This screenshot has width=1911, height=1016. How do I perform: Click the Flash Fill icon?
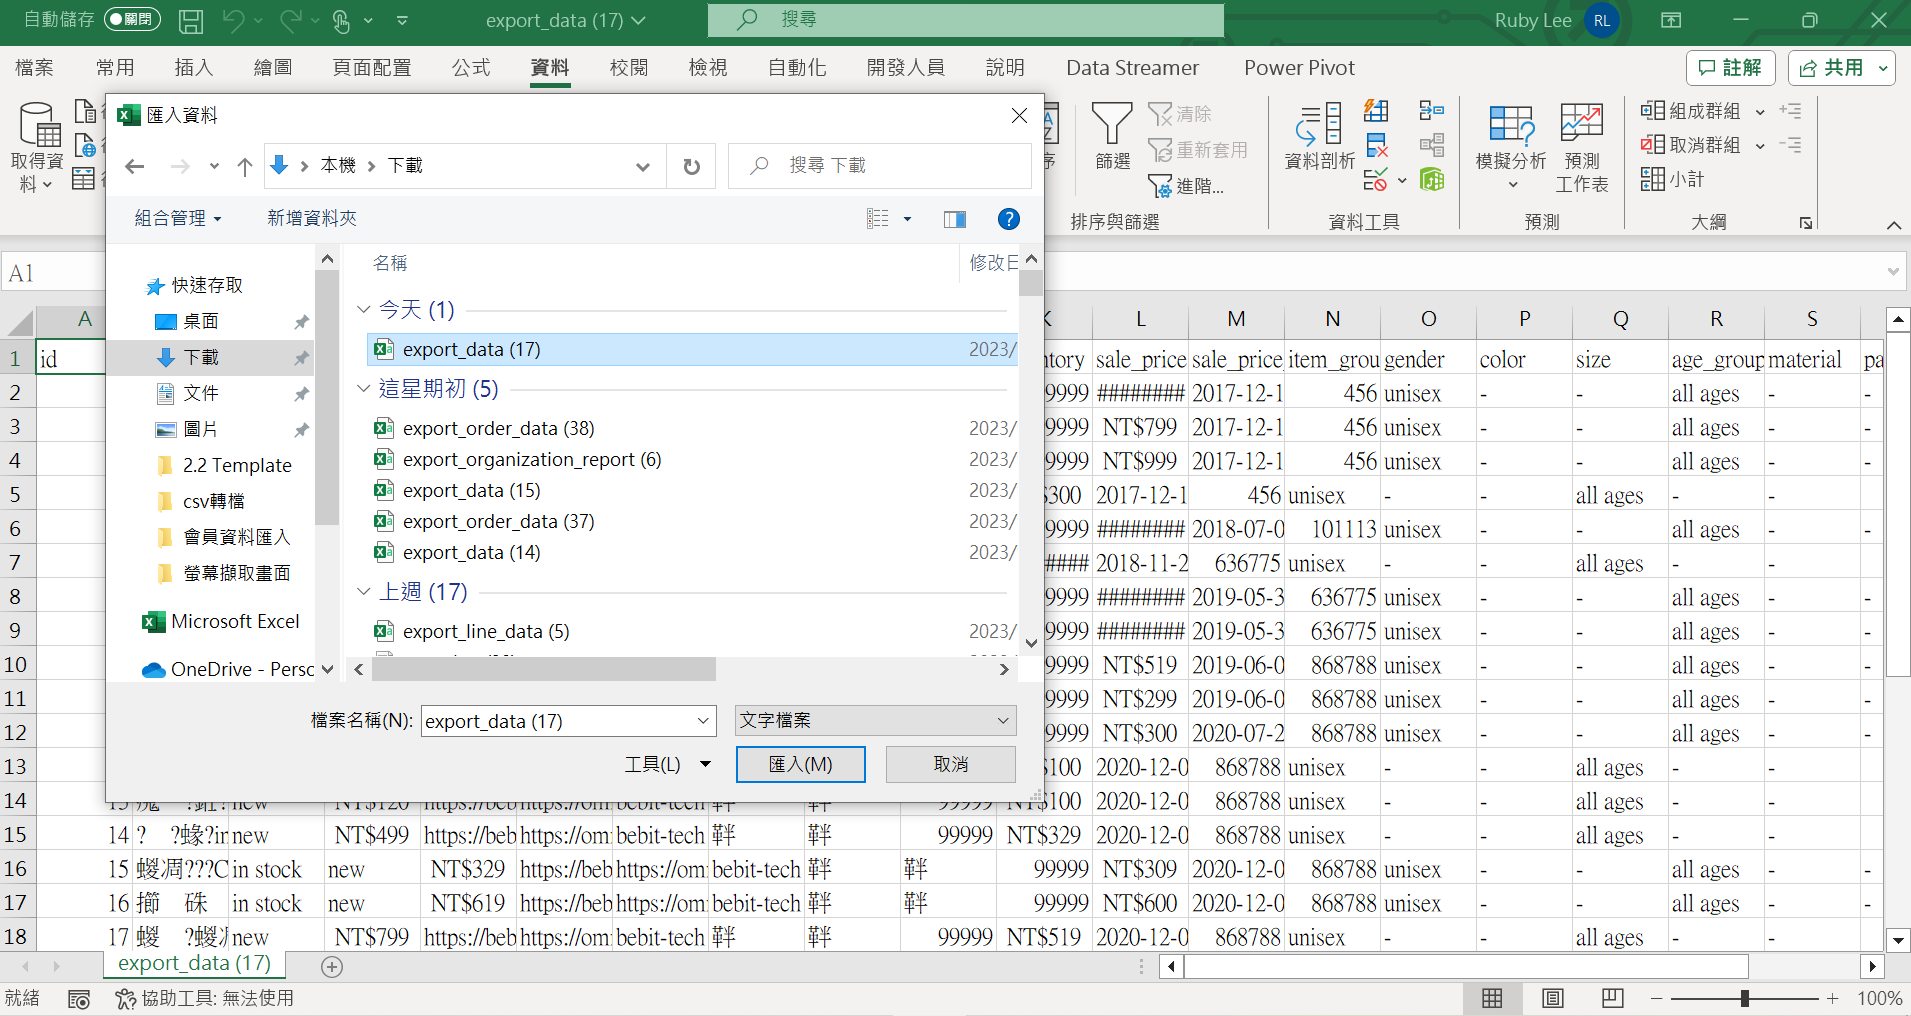pos(1376,111)
